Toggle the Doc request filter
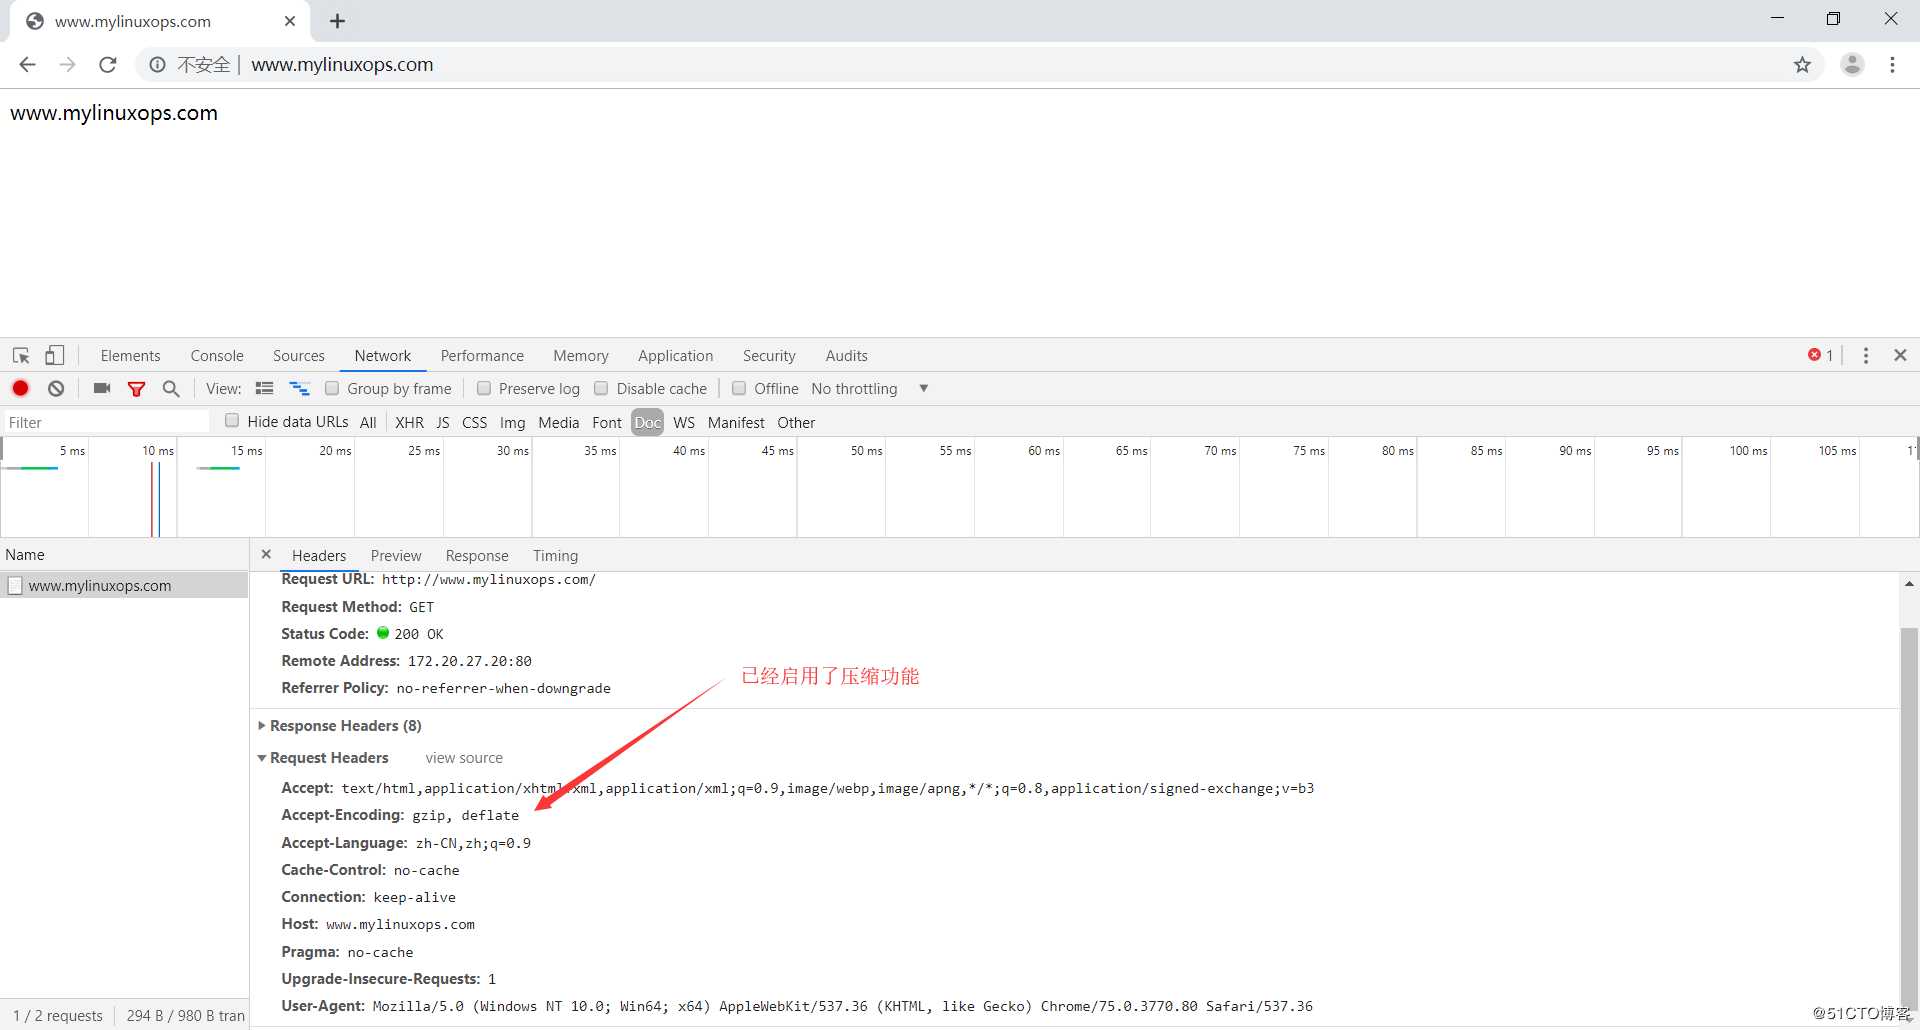The height and width of the screenshot is (1030, 1920). pyautogui.click(x=648, y=423)
